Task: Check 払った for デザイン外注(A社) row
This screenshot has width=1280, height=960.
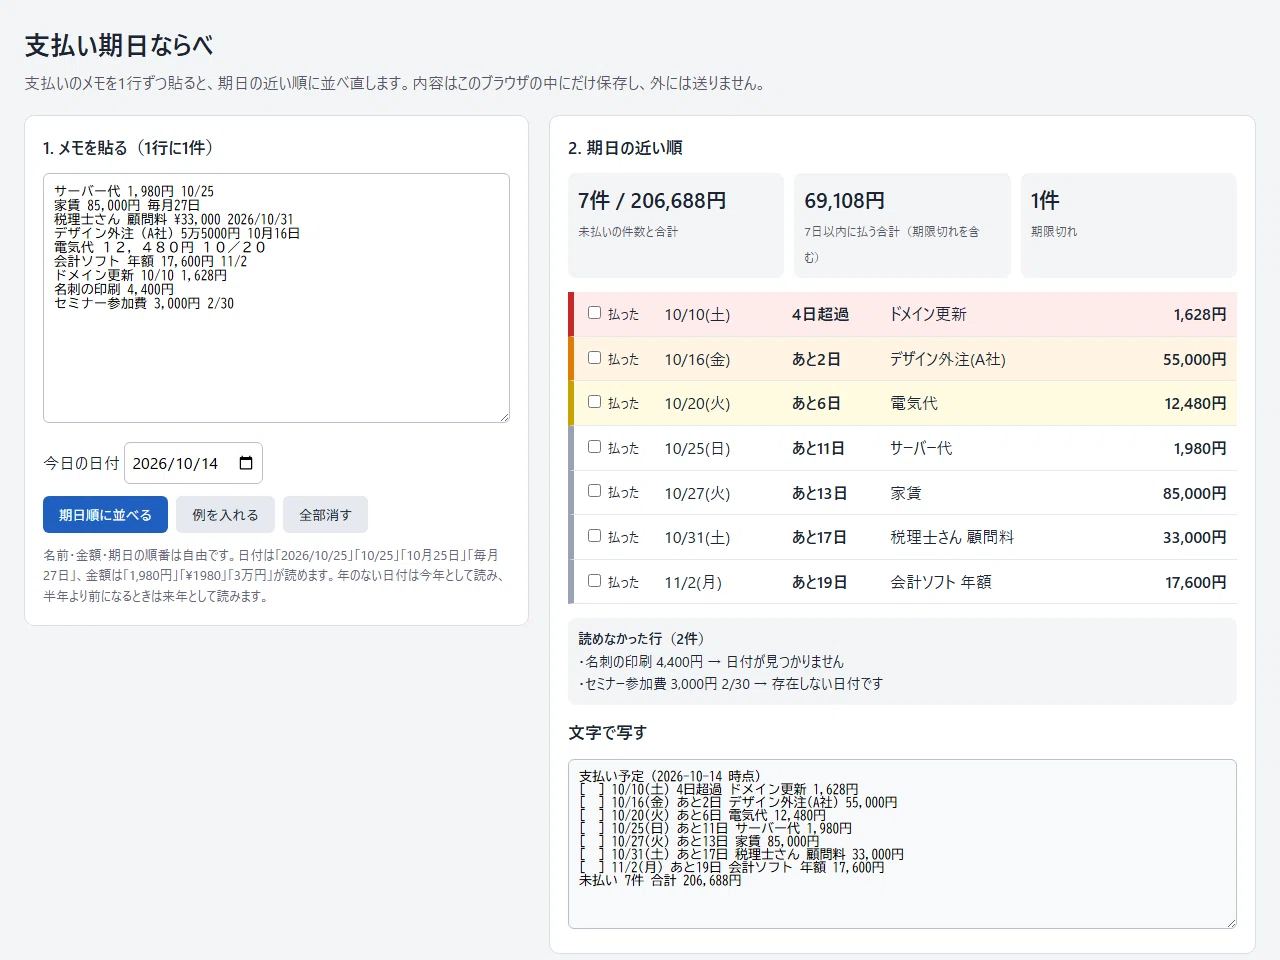Action: coord(594,358)
